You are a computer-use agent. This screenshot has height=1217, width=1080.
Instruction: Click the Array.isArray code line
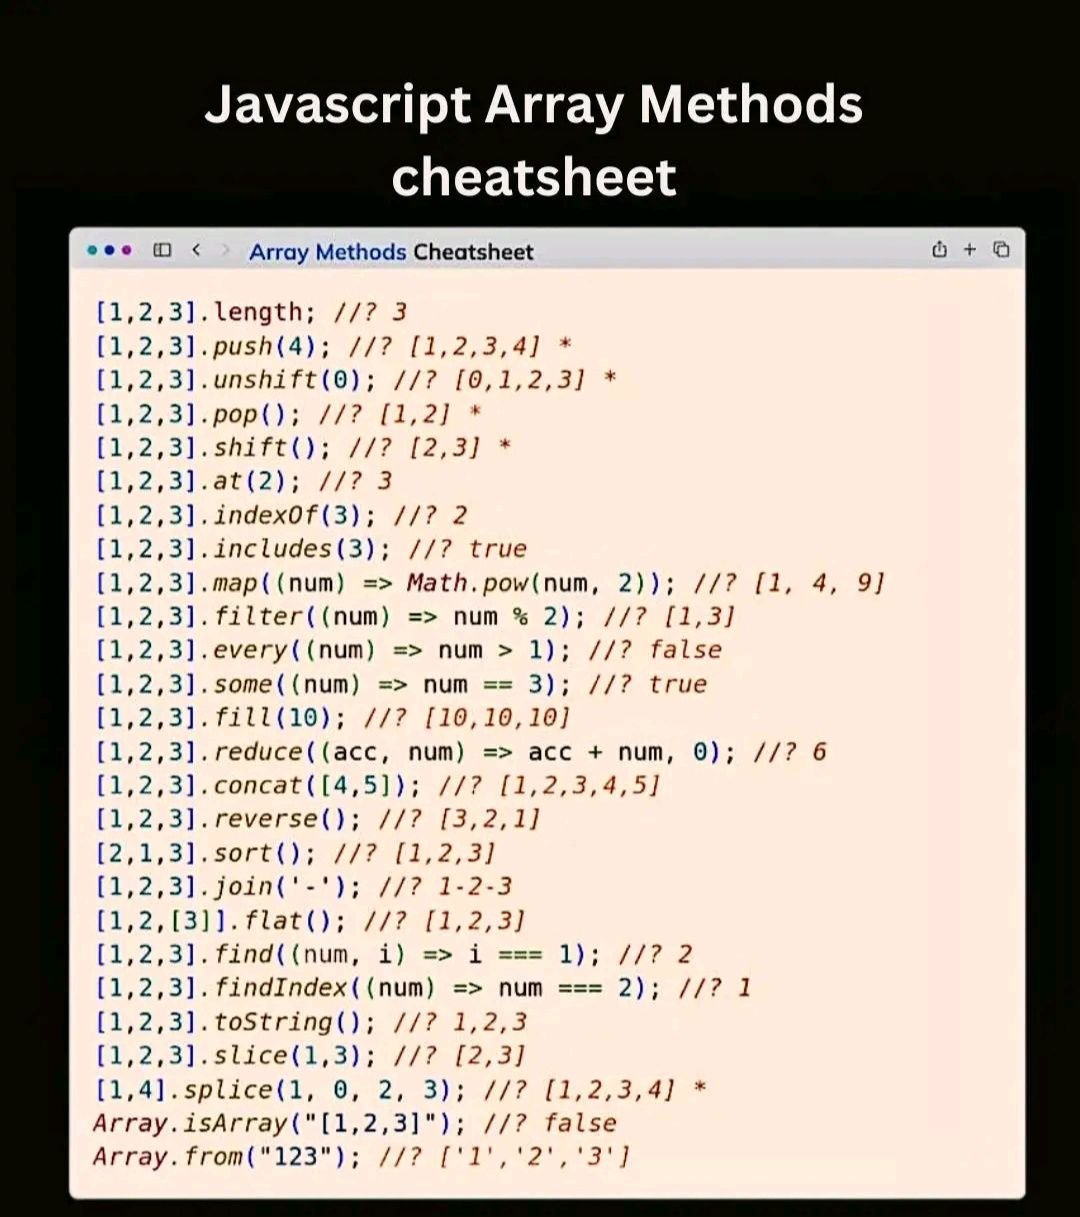point(355,1123)
